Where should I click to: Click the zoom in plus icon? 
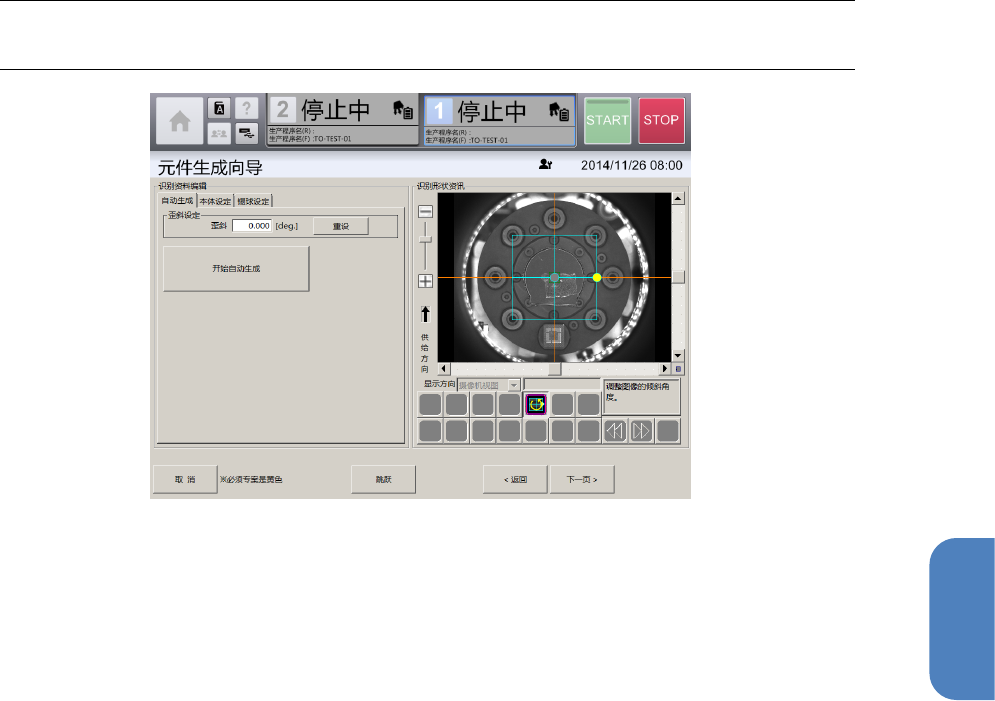pos(425,281)
